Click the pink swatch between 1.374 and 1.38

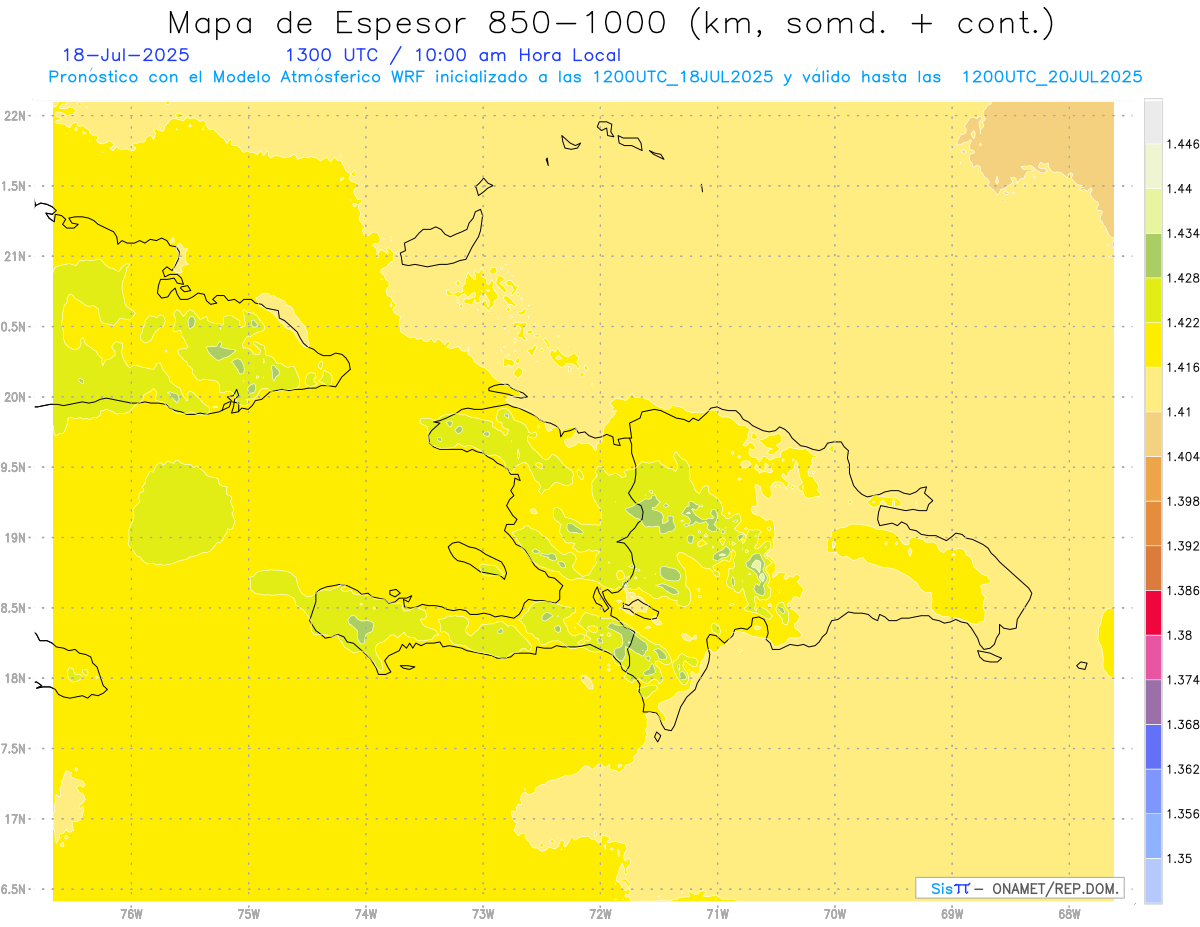coord(1153,657)
